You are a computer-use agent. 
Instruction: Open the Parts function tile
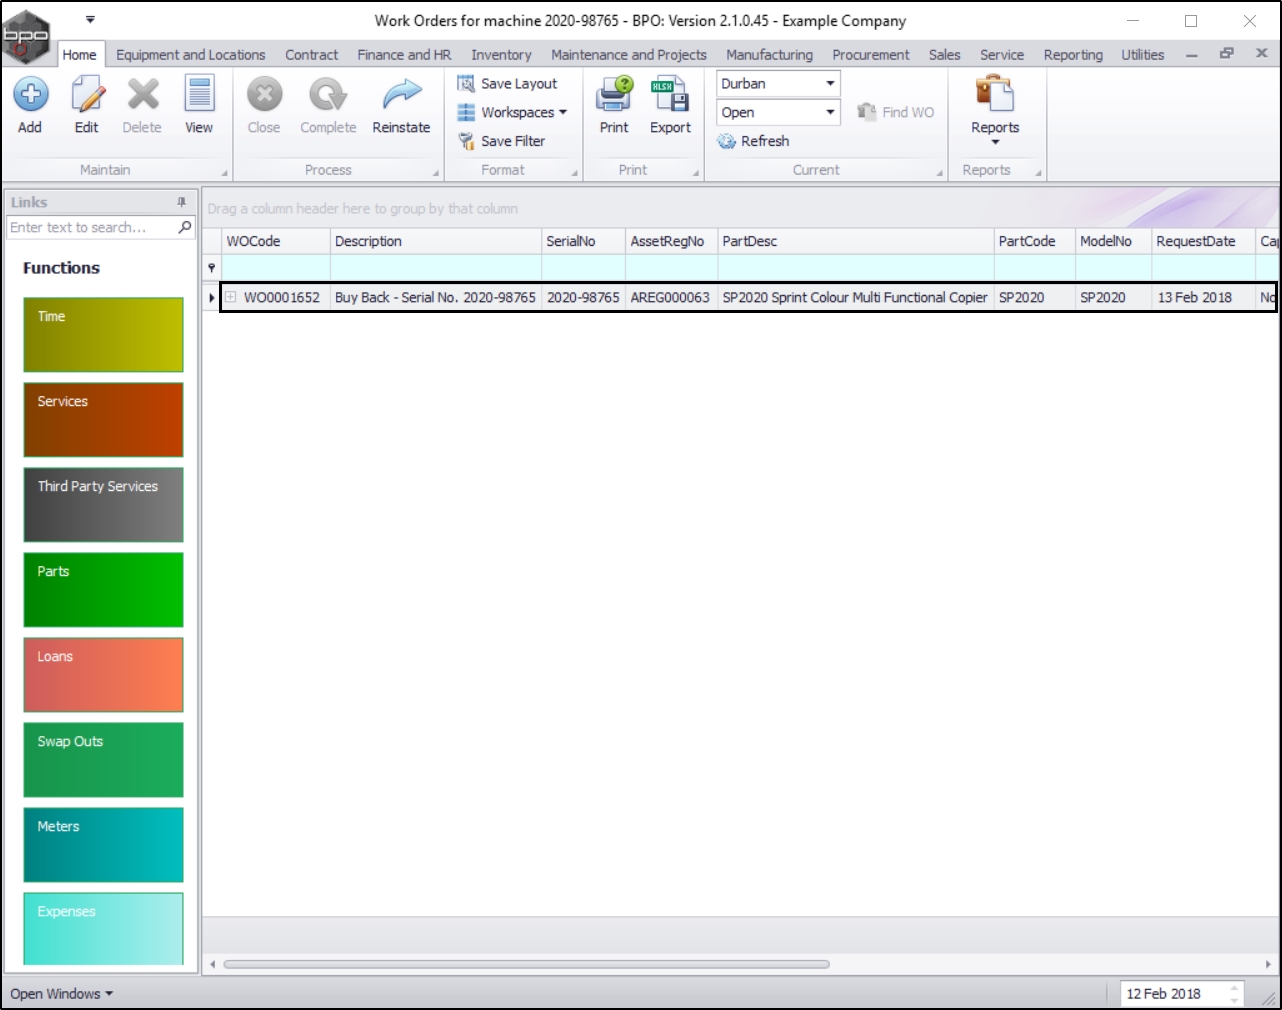[x=104, y=590]
